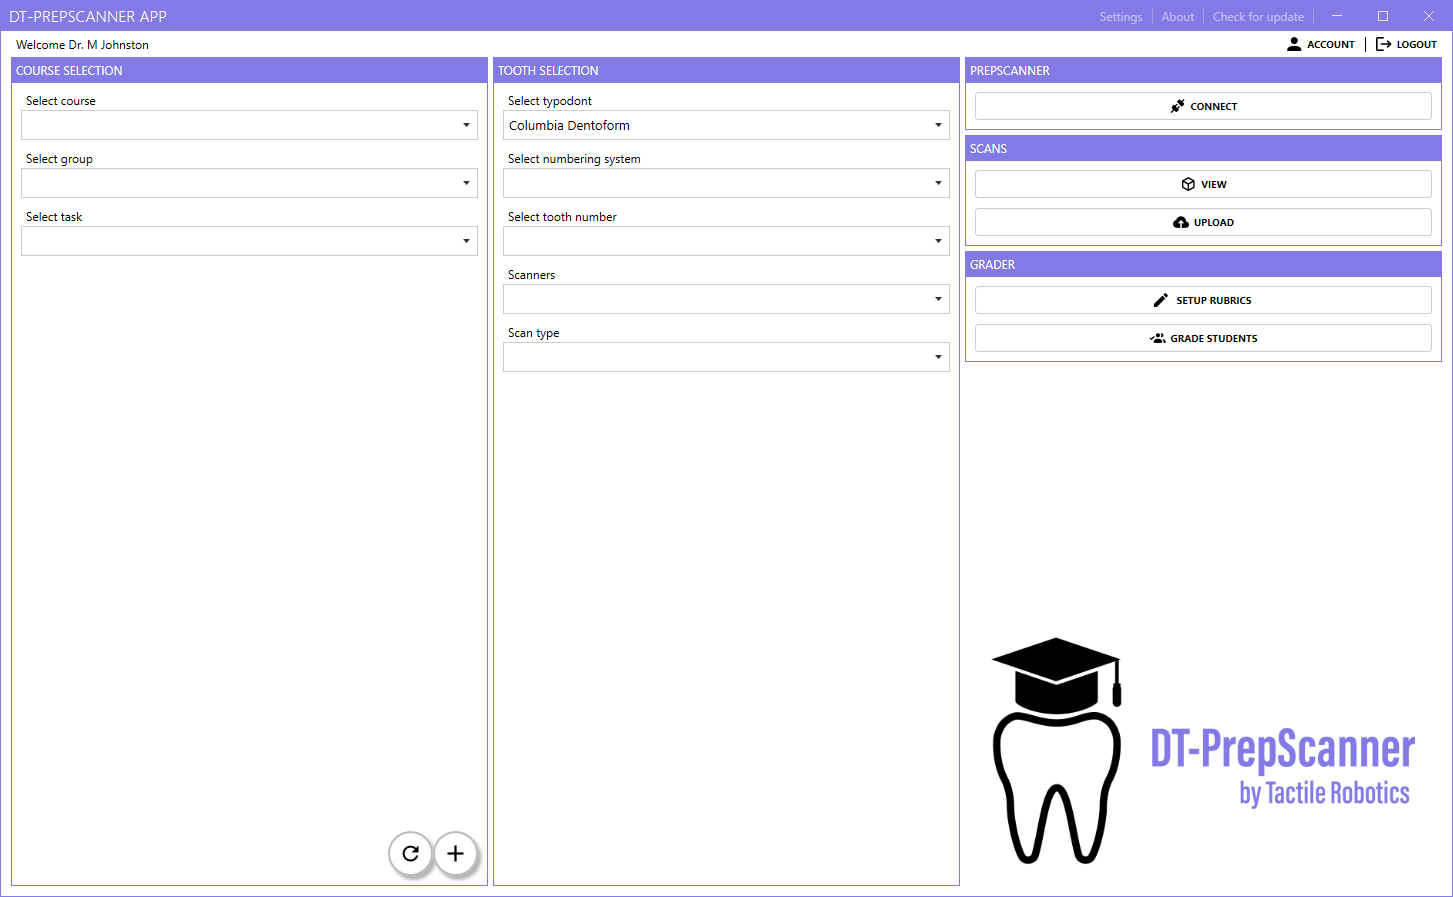1453x897 pixels.
Task: Click the Connect plug icon
Action: pos(1178,106)
